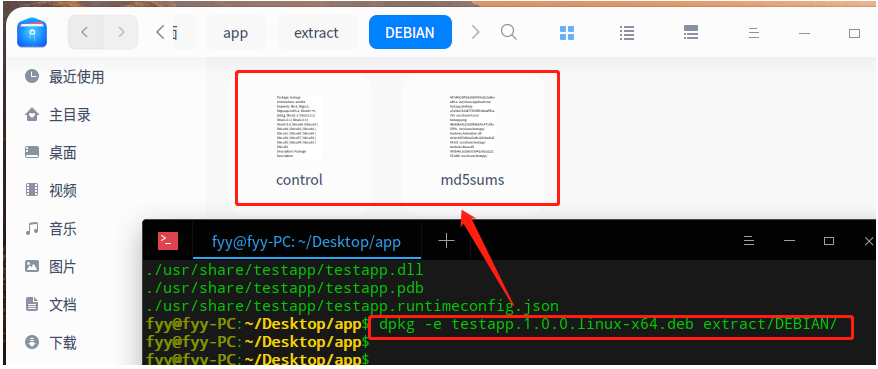The width and height of the screenshot is (878, 369).
Task: Open 桌面 in the sidebar
Action: 63,153
